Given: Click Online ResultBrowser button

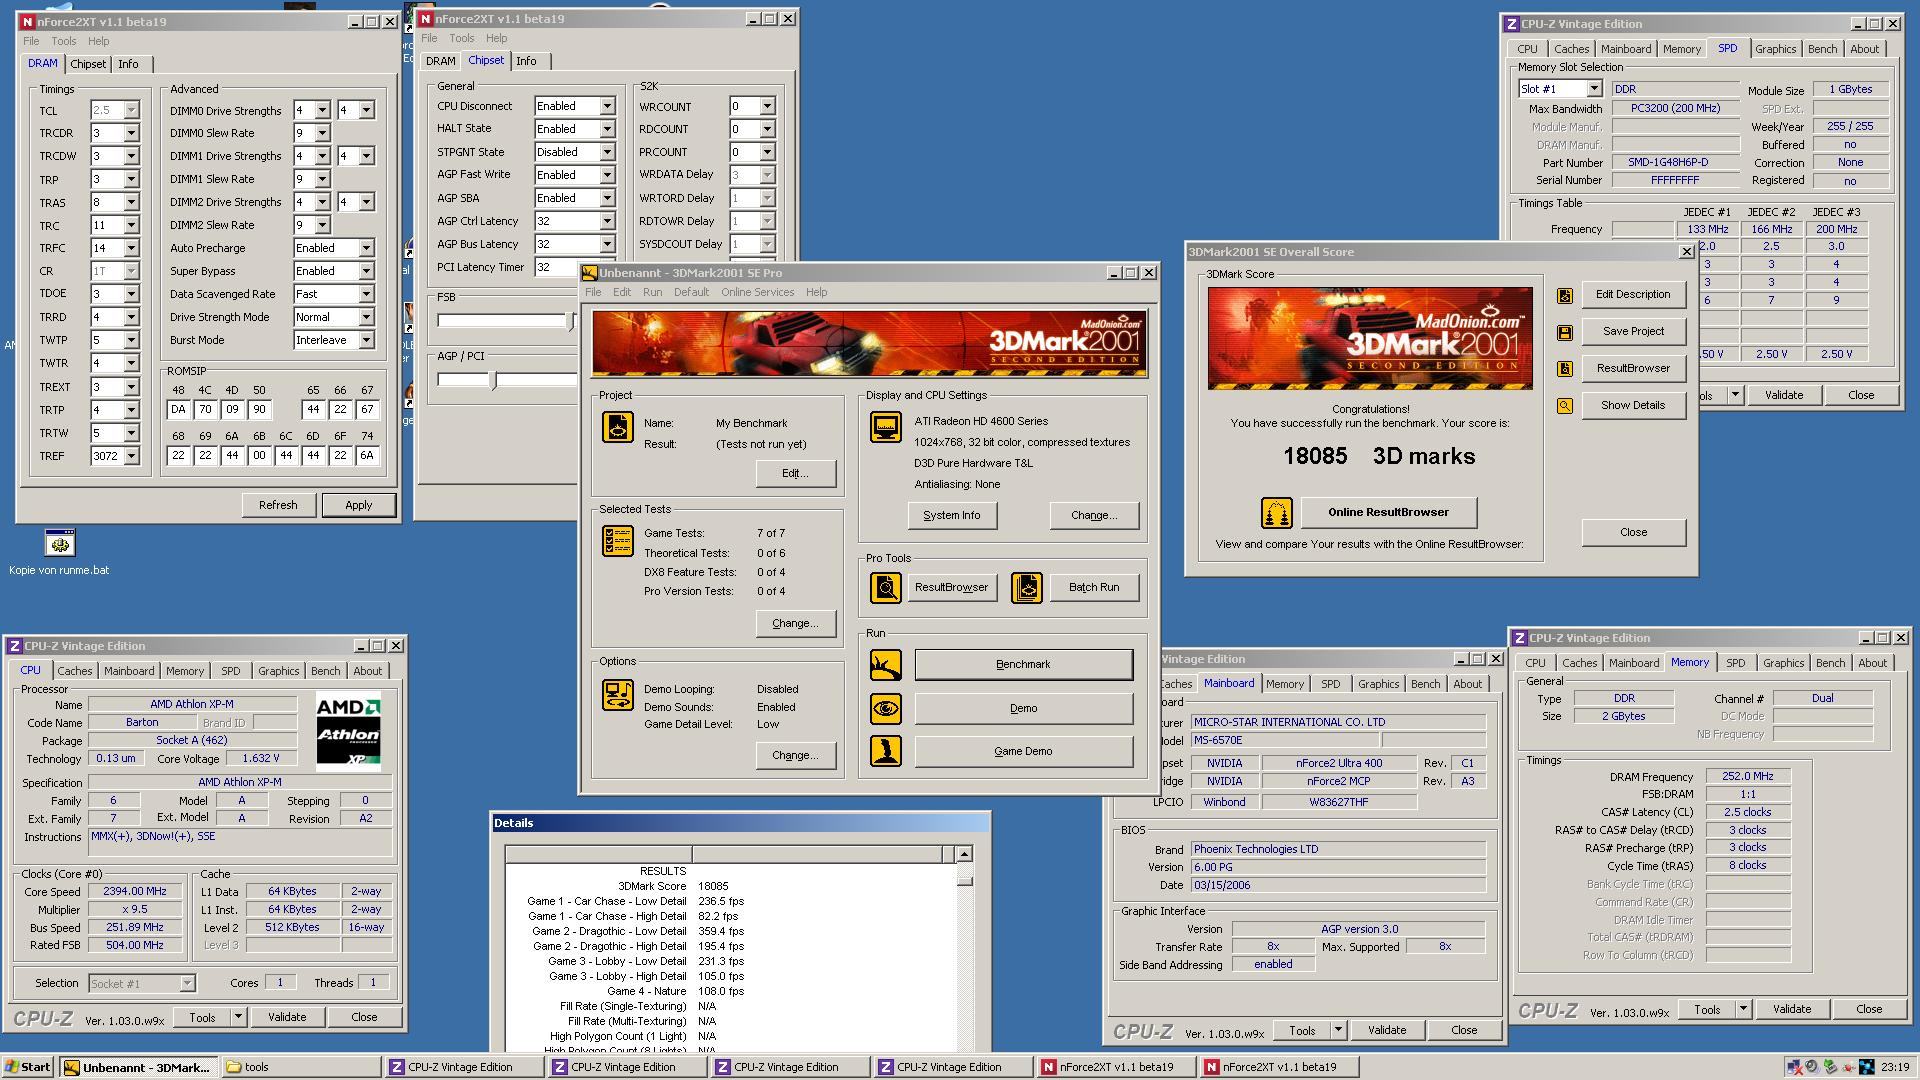Looking at the screenshot, I should [1388, 512].
